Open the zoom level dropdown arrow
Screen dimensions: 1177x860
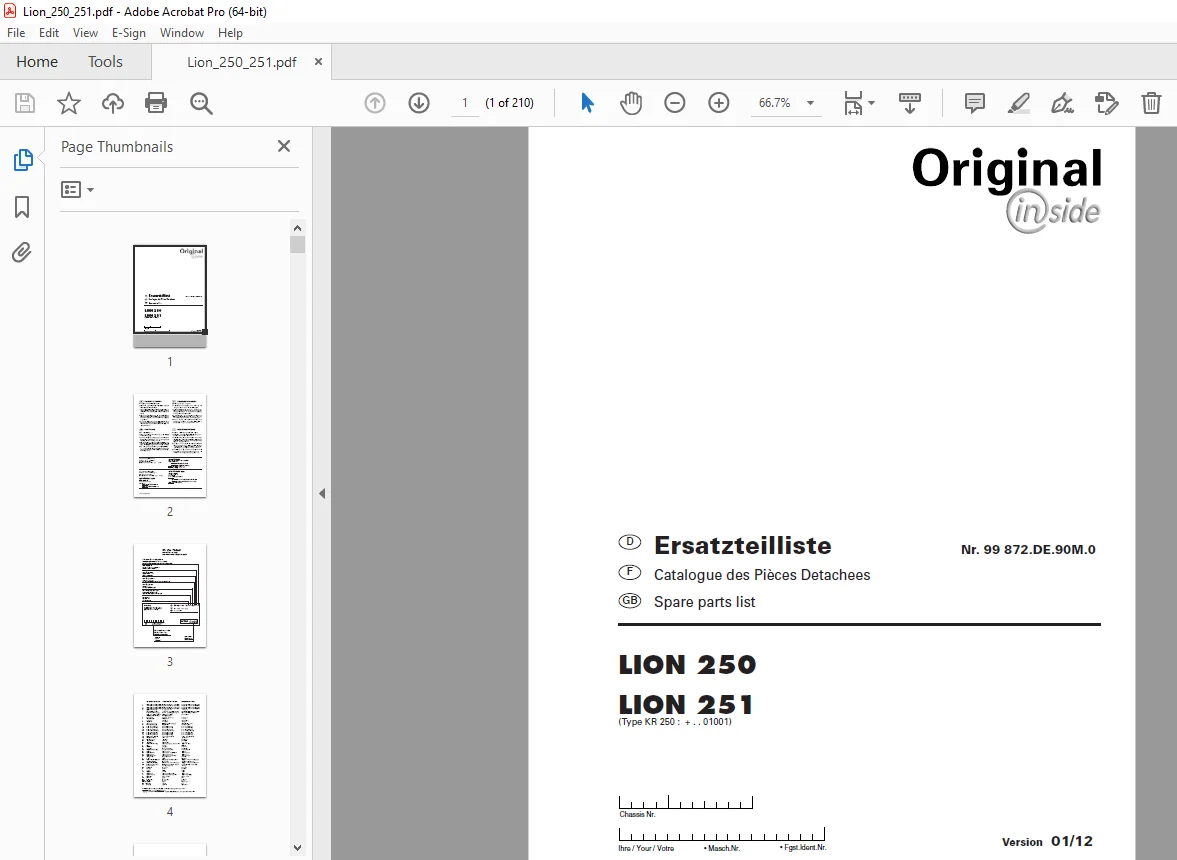coord(810,103)
